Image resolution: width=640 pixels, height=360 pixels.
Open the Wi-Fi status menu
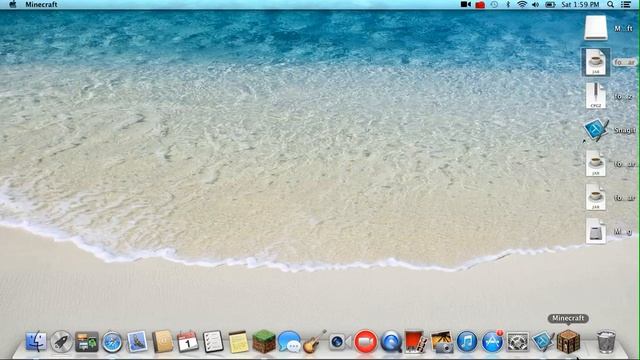click(x=522, y=4)
